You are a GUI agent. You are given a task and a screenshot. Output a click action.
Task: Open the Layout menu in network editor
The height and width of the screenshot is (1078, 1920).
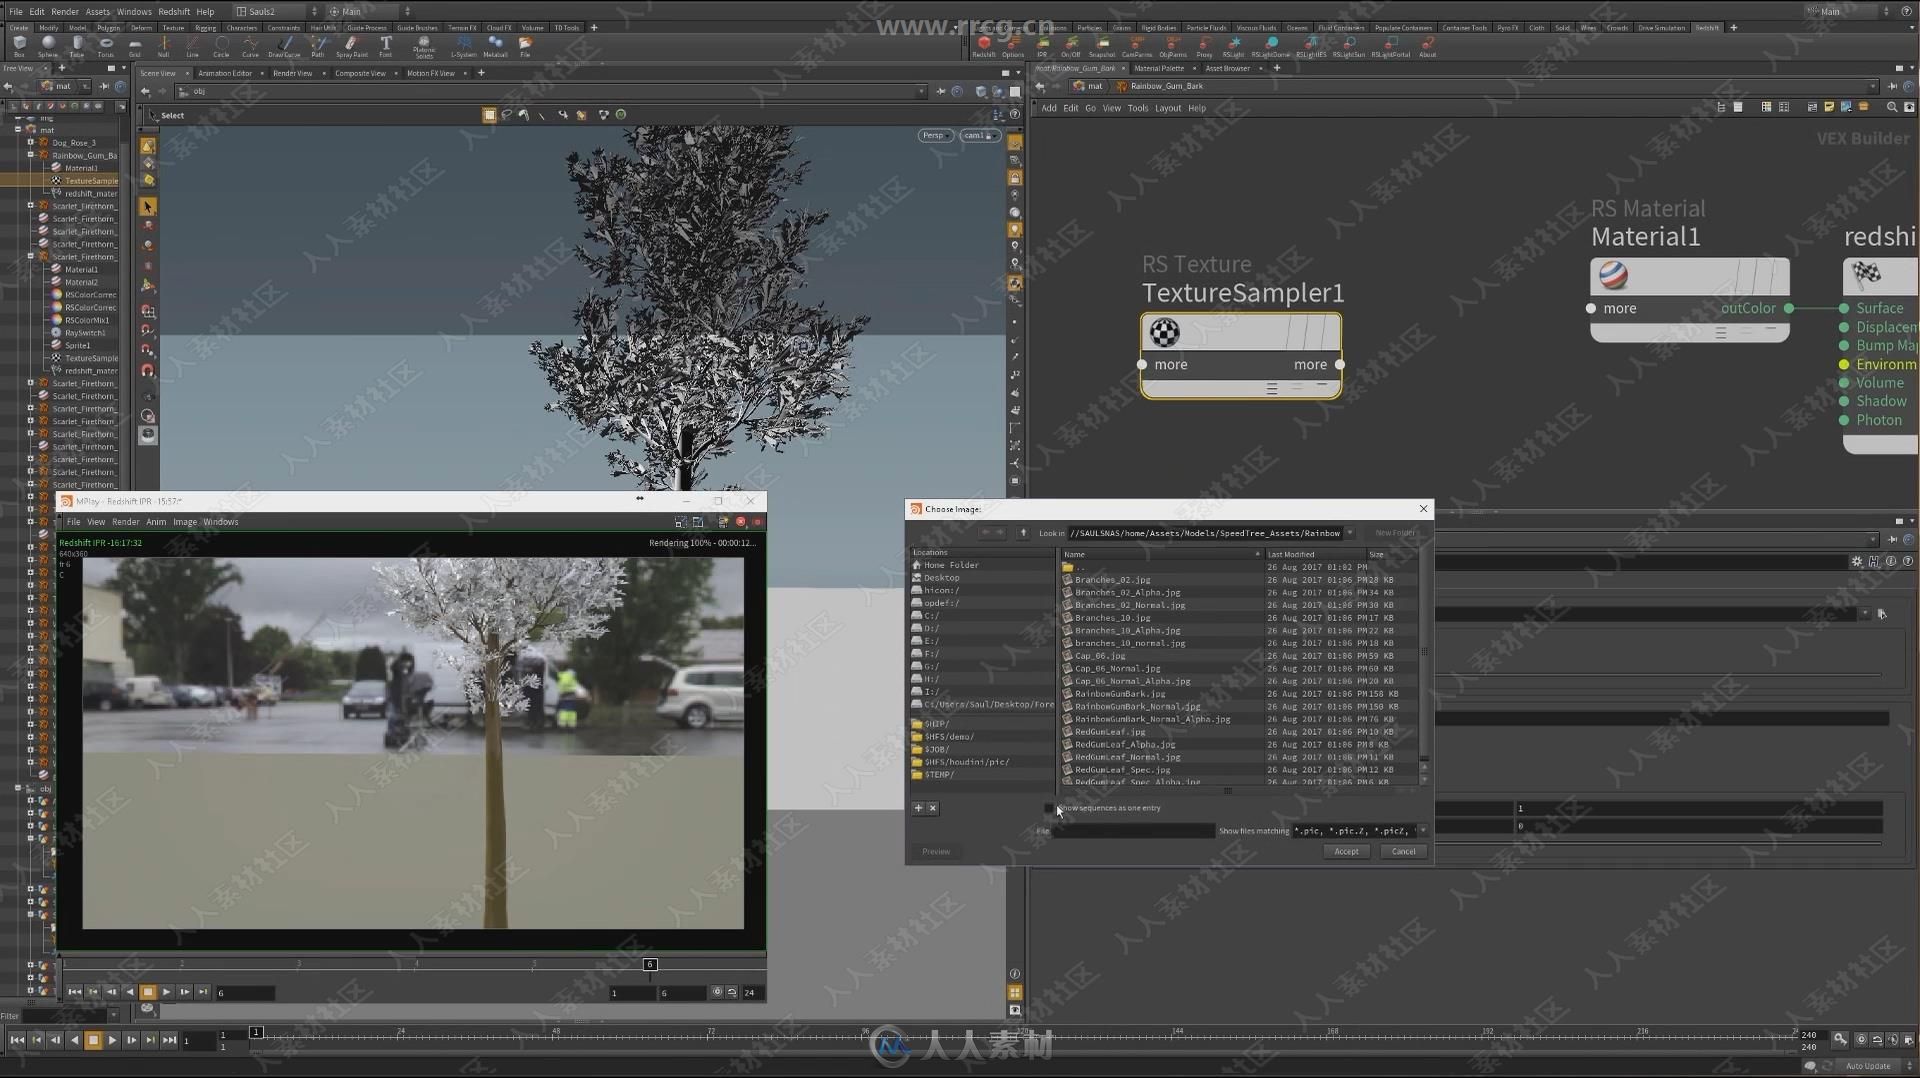[1167, 108]
